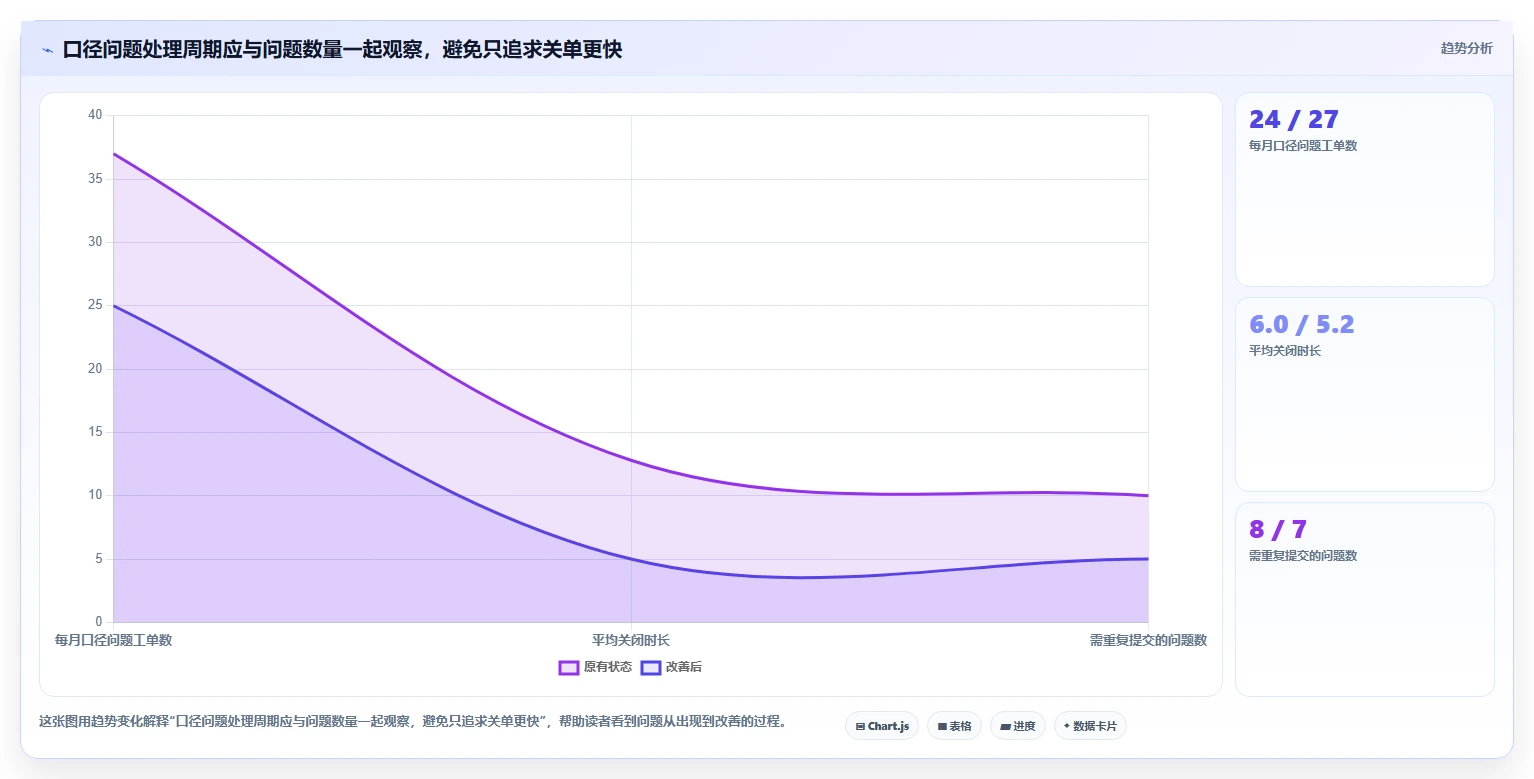Click the 需重复提交的问题数 x-axis label
Image resolution: width=1534 pixels, height=779 pixels.
click(1148, 640)
